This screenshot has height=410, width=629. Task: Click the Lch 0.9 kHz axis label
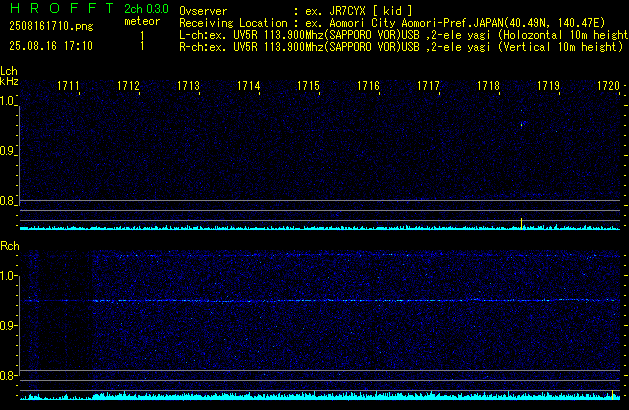click(8, 151)
